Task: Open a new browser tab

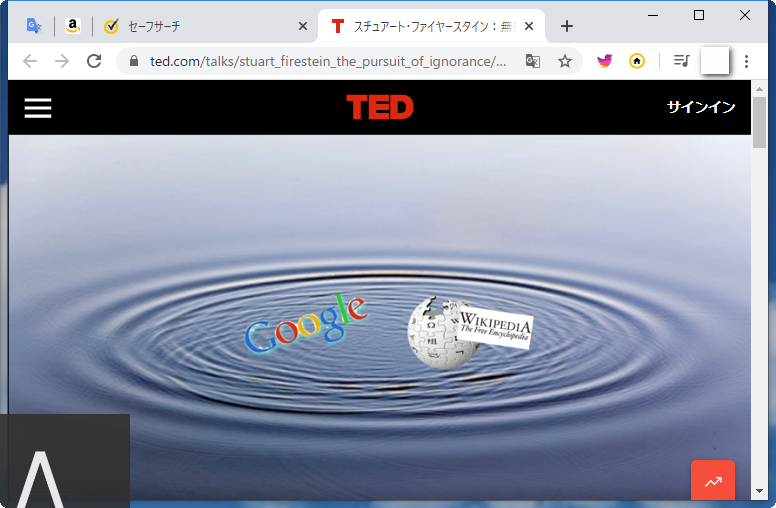Action: [567, 26]
